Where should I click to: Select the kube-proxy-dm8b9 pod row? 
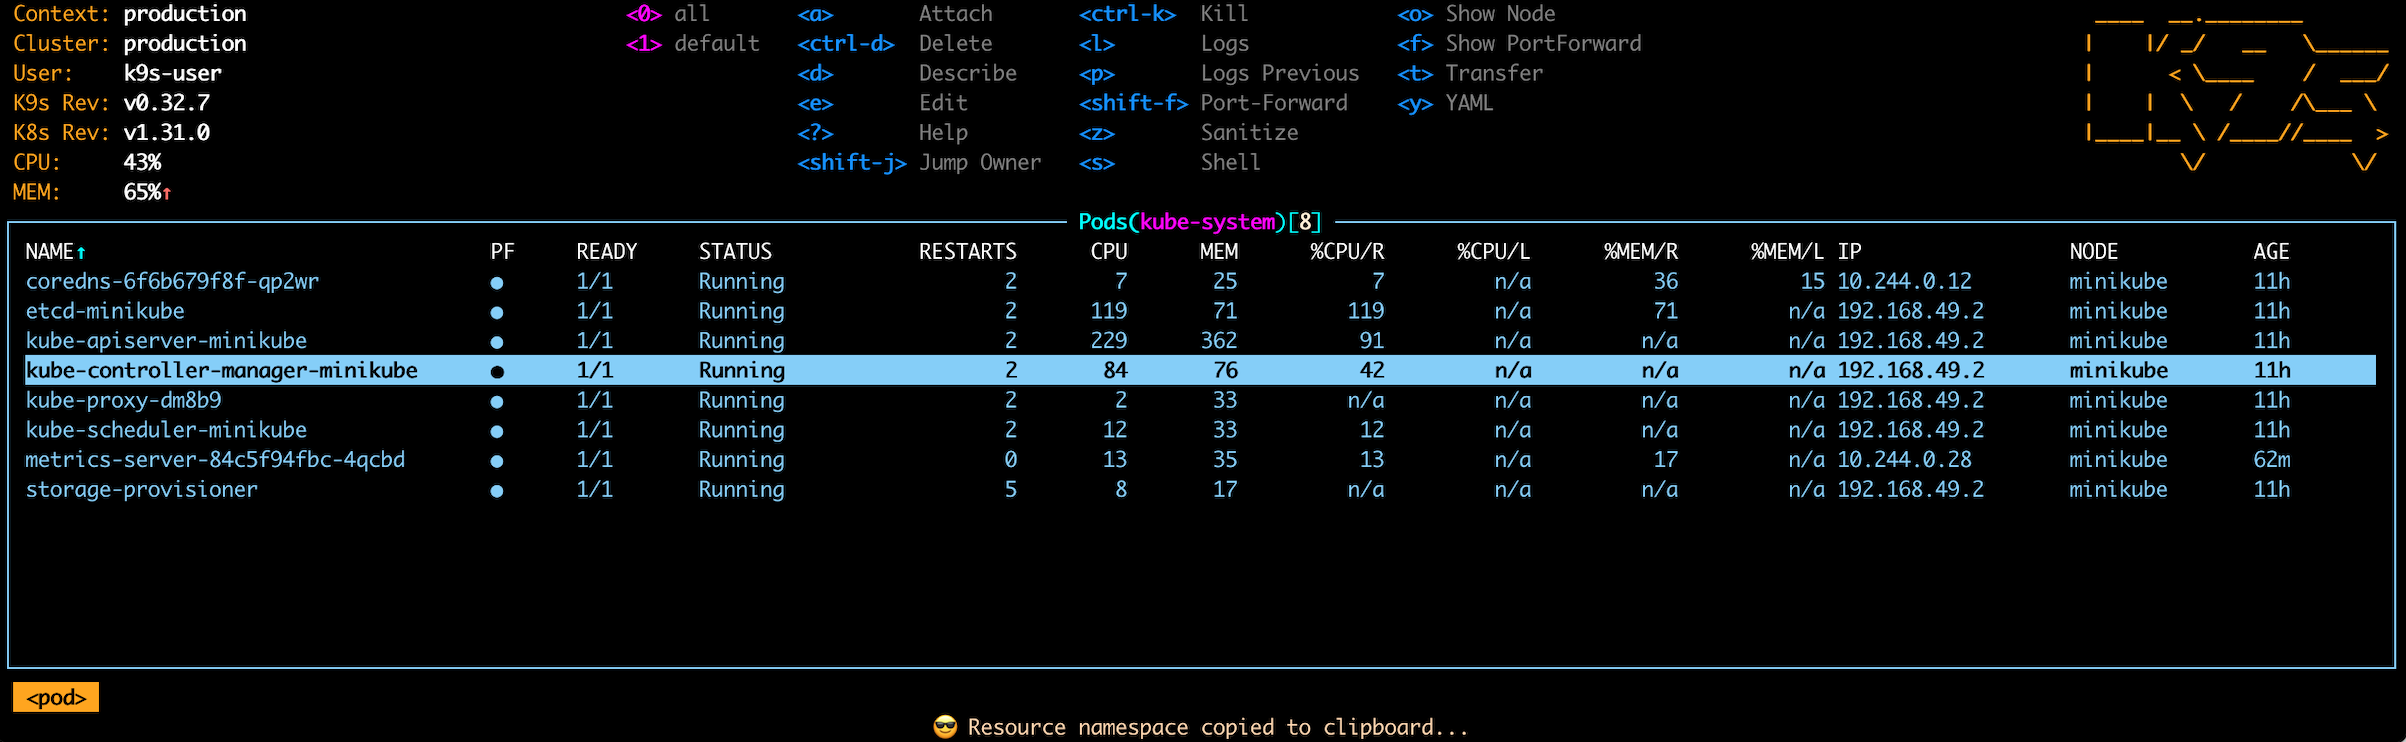click(x=1200, y=400)
